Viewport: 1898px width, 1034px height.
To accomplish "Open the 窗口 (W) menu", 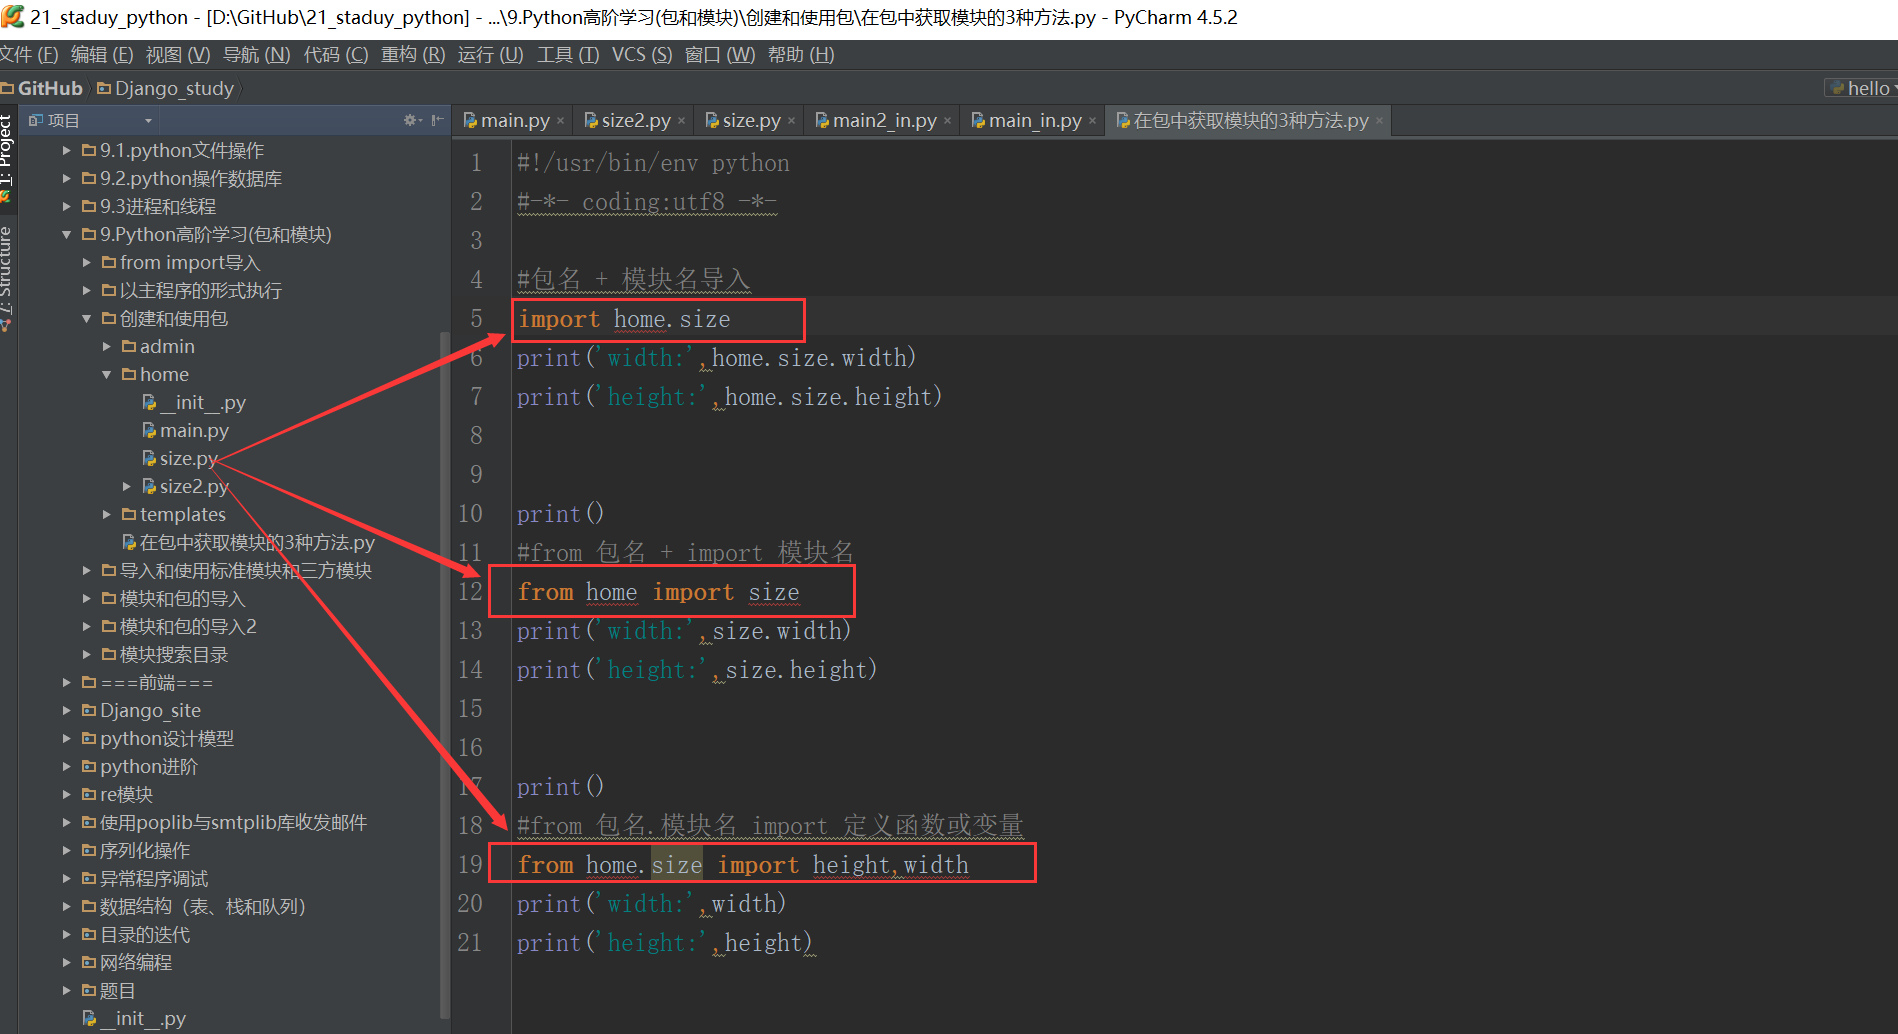I will [x=720, y=55].
